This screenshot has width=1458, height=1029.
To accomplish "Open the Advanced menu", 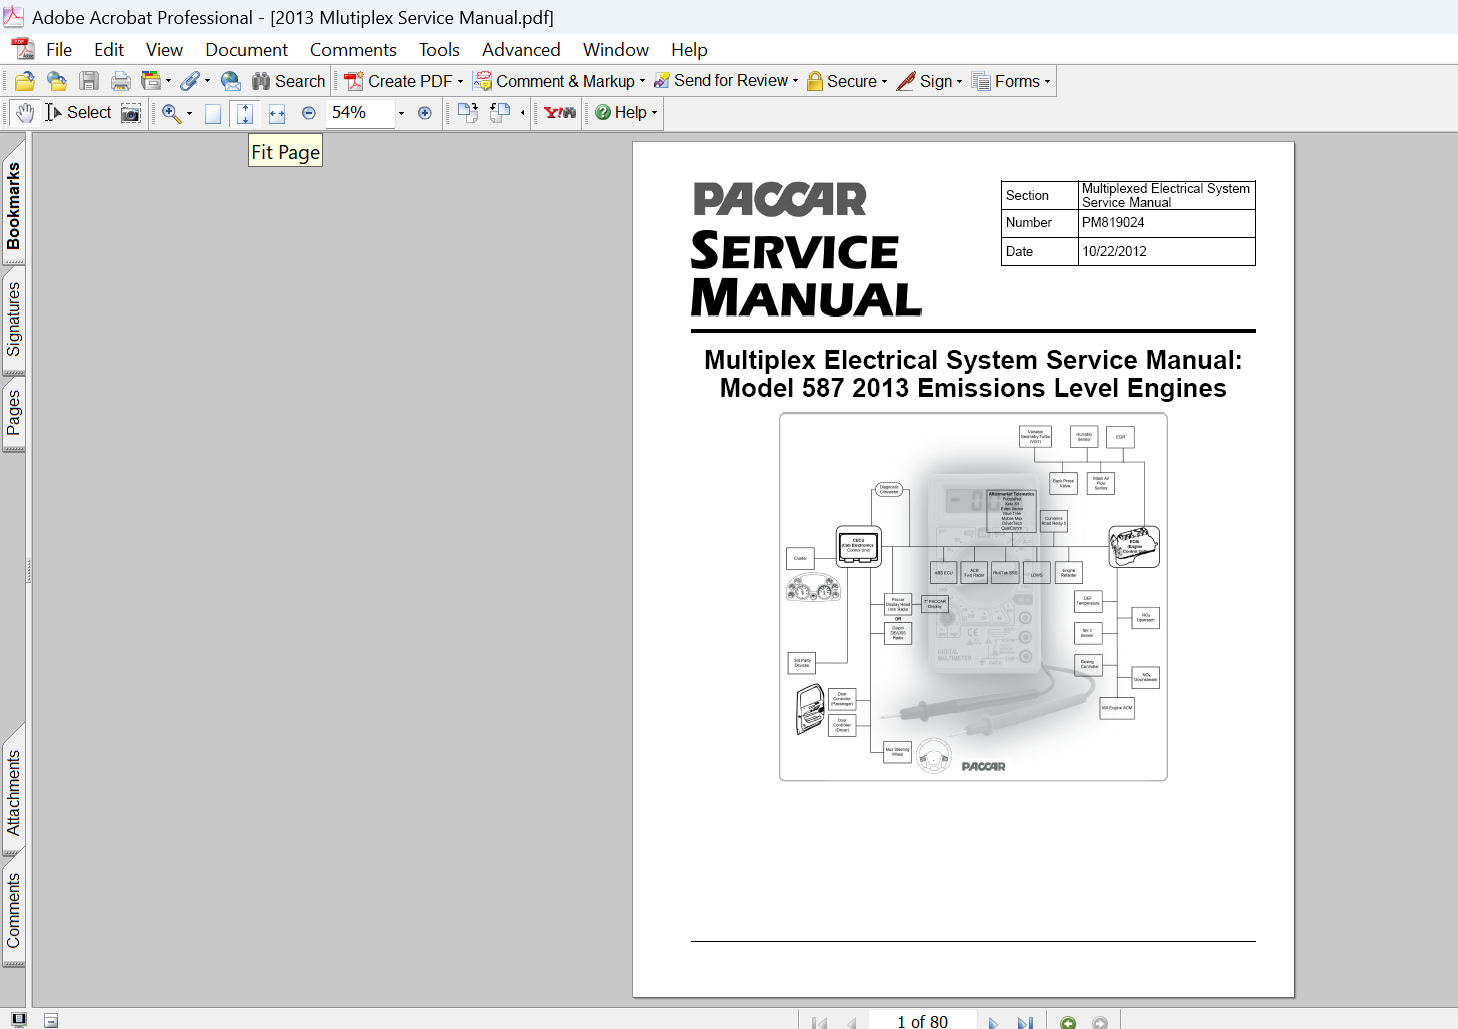I will click(521, 50).
